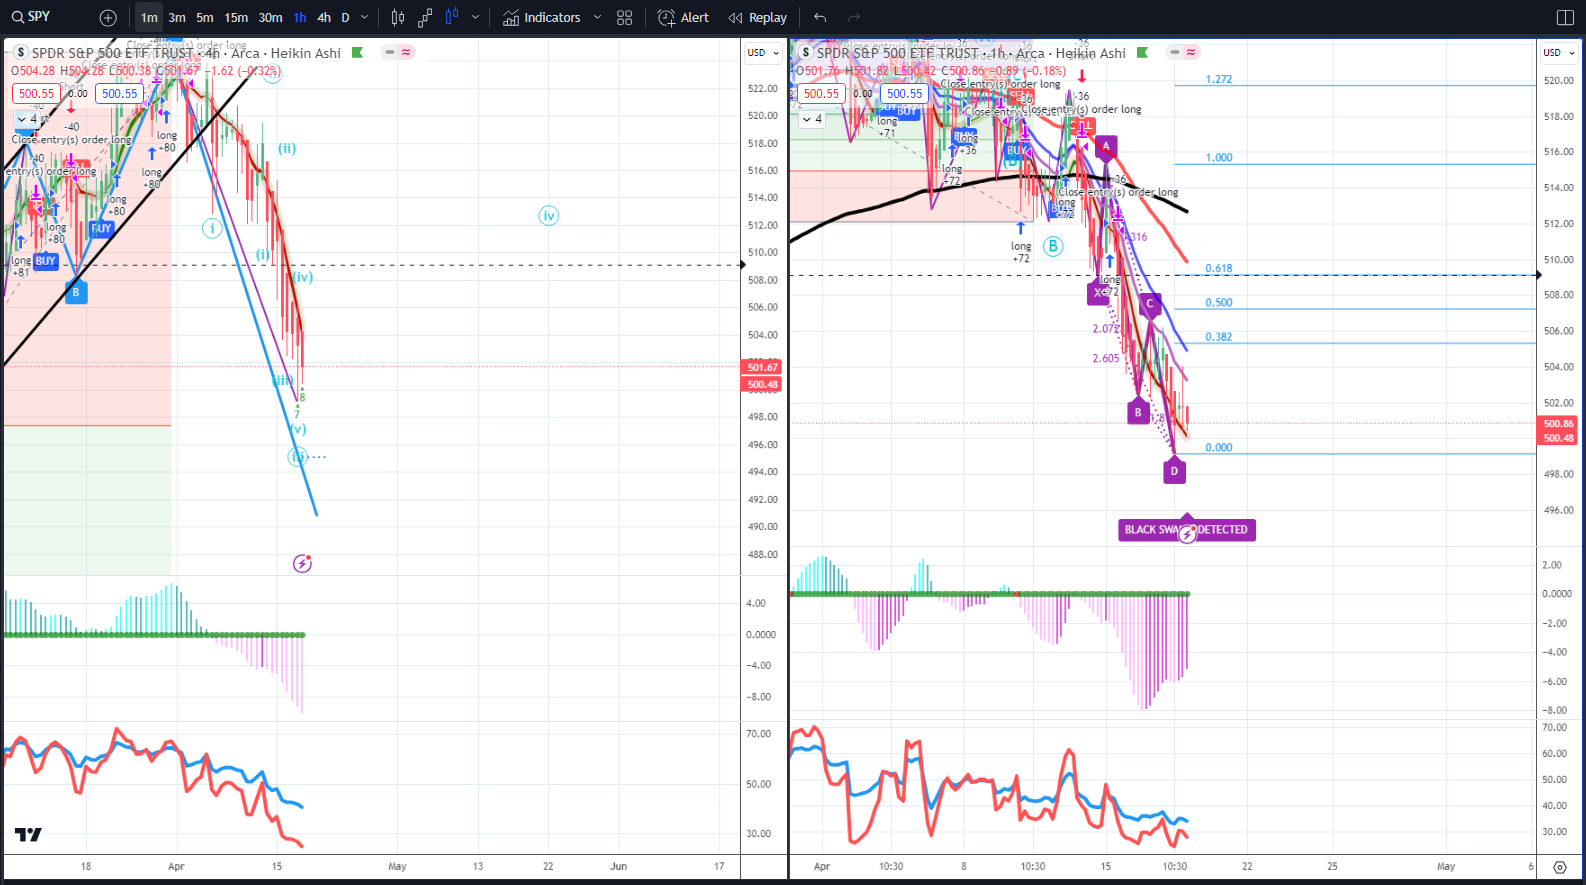
Task: Click the blue 500.55 buy button on 4h chart
Action: pyautogui.click(x=120, y=93)
